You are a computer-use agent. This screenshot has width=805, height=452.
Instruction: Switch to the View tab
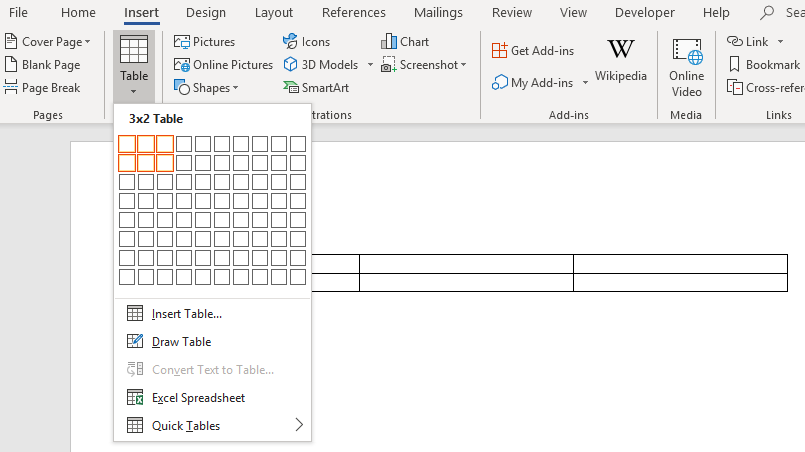(573, 12)
